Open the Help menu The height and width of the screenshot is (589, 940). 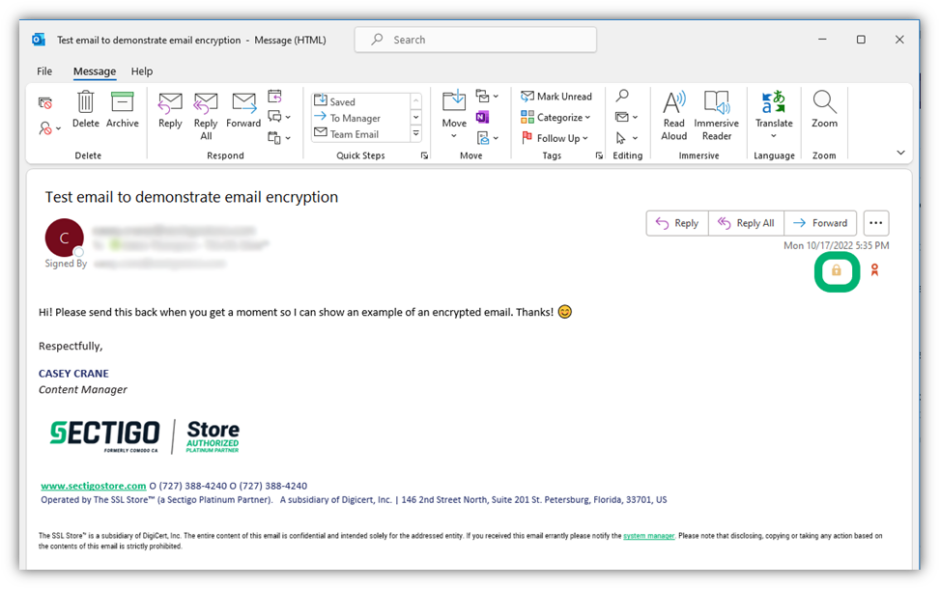pyautogui.click(x=141, y=71)
